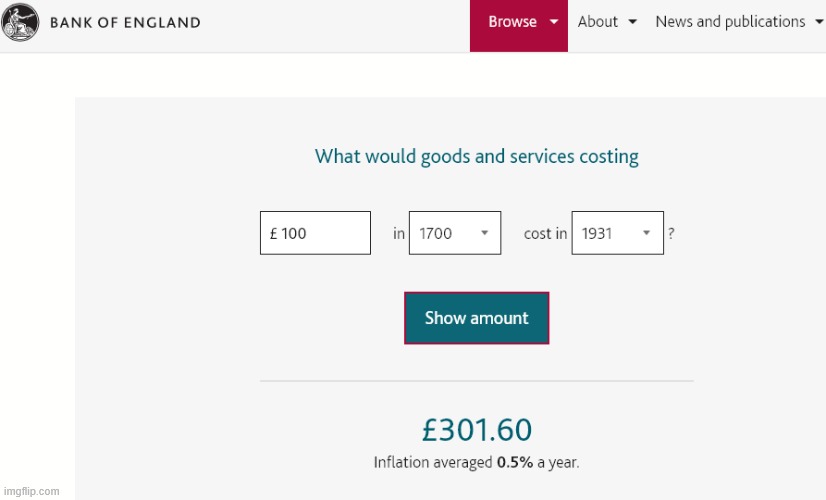Open the Browse menu
Viewport: 826px width, 500px height.
pos(518,26)
